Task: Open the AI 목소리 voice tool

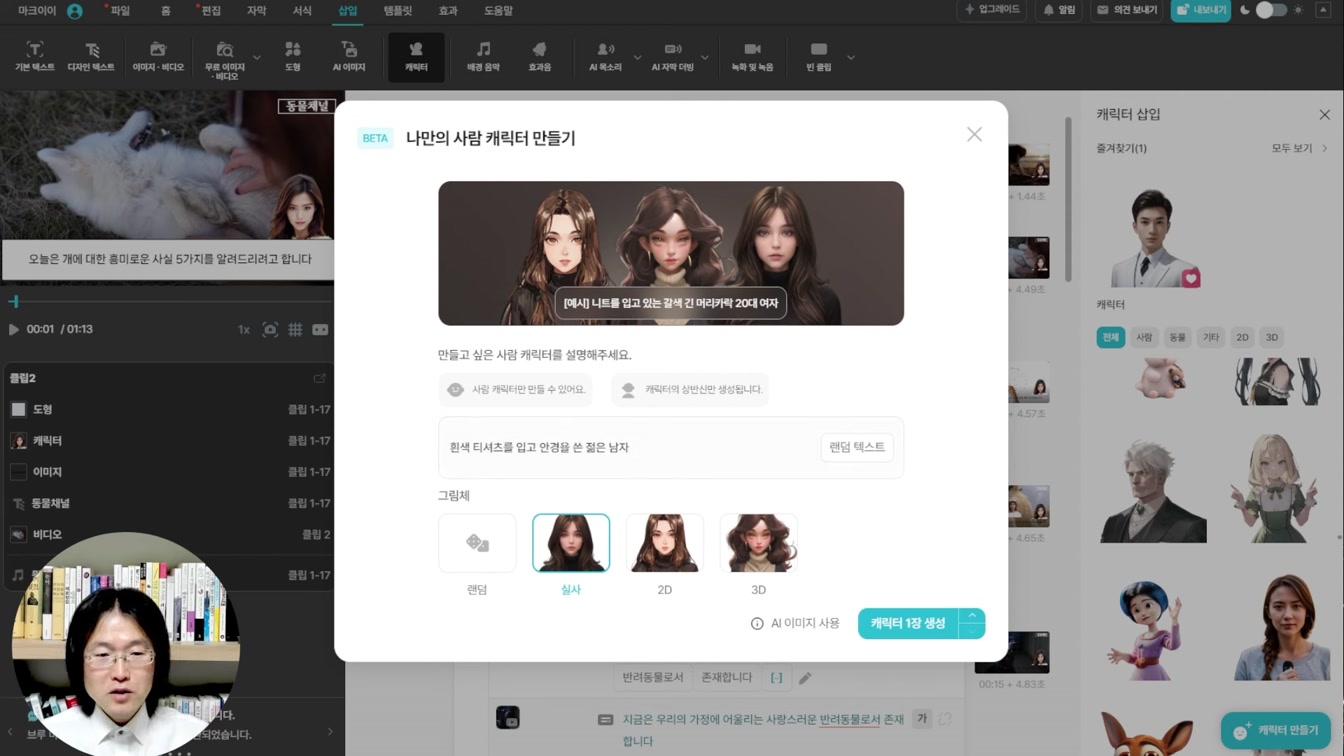Action: (x=605, y=57)
